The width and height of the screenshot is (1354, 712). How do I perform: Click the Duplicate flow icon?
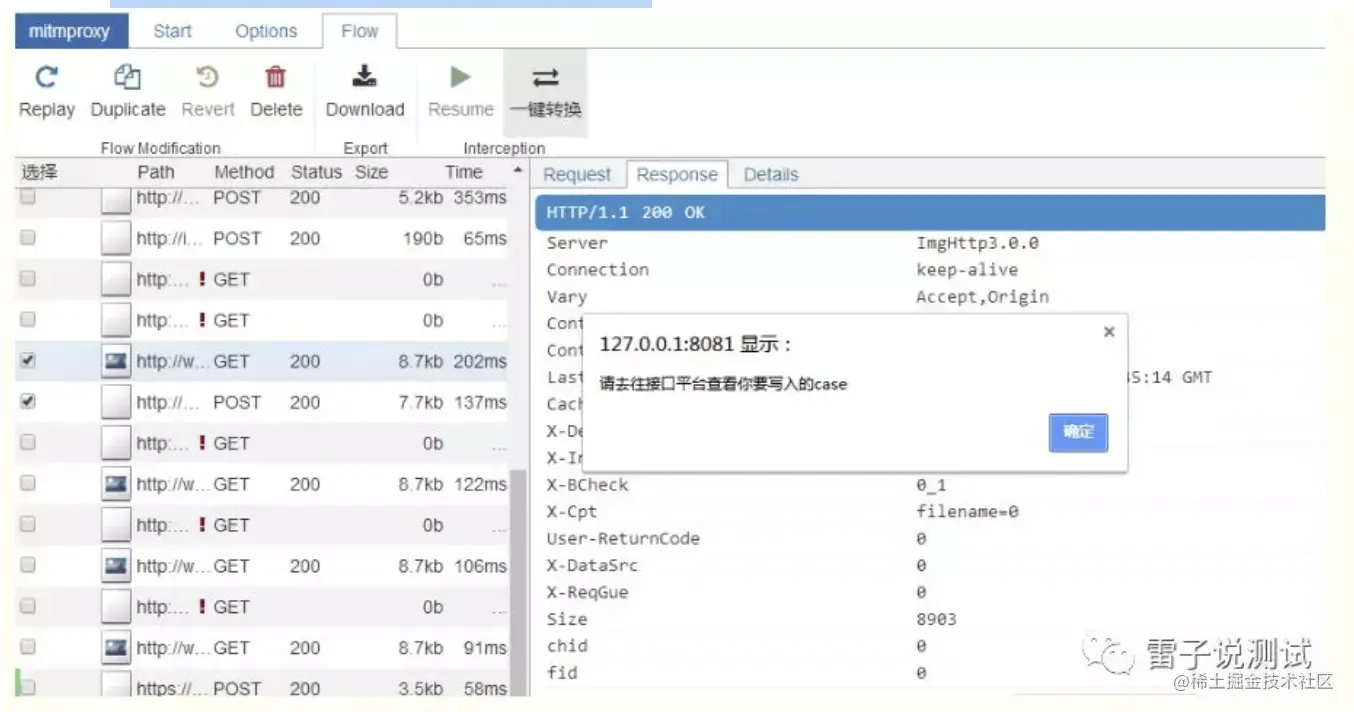click(x=127, y=77)
